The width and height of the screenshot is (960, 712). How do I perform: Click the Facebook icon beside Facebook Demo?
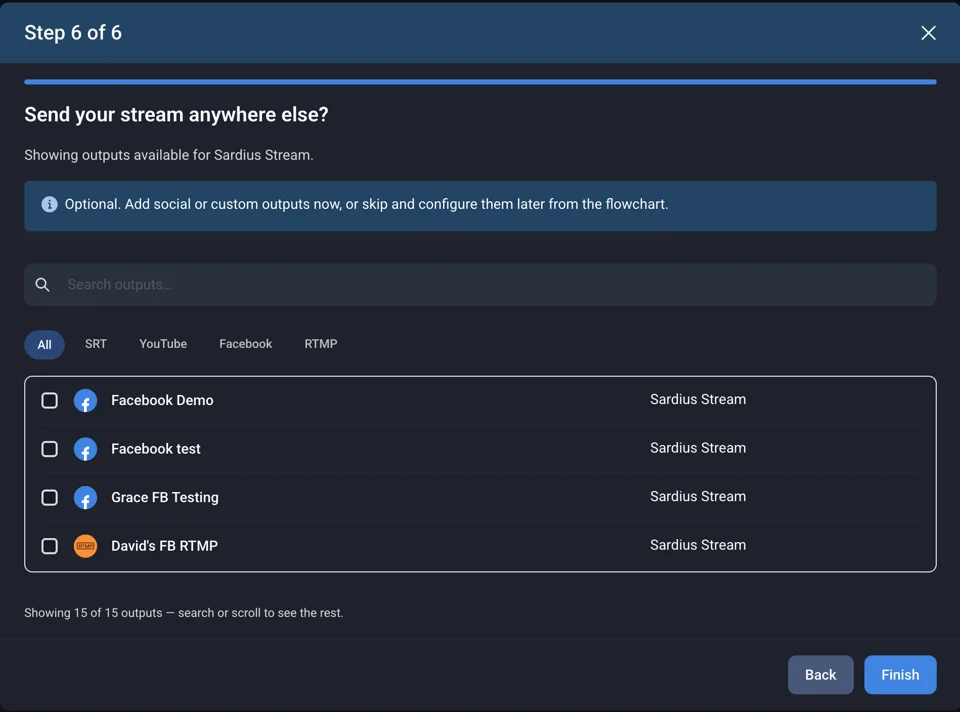85,400
